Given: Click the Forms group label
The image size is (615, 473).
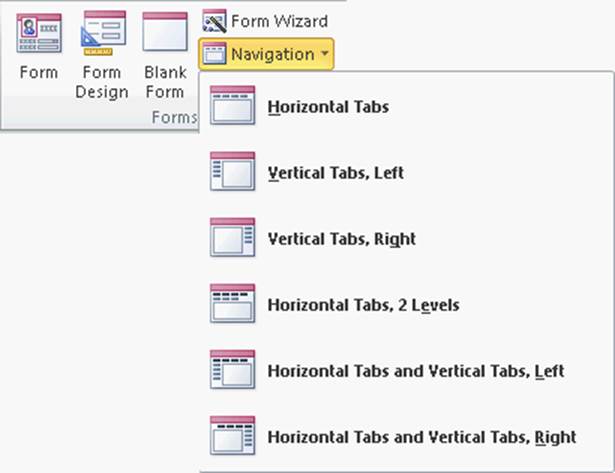Looking at the screenshot, I should coord(172,118).
